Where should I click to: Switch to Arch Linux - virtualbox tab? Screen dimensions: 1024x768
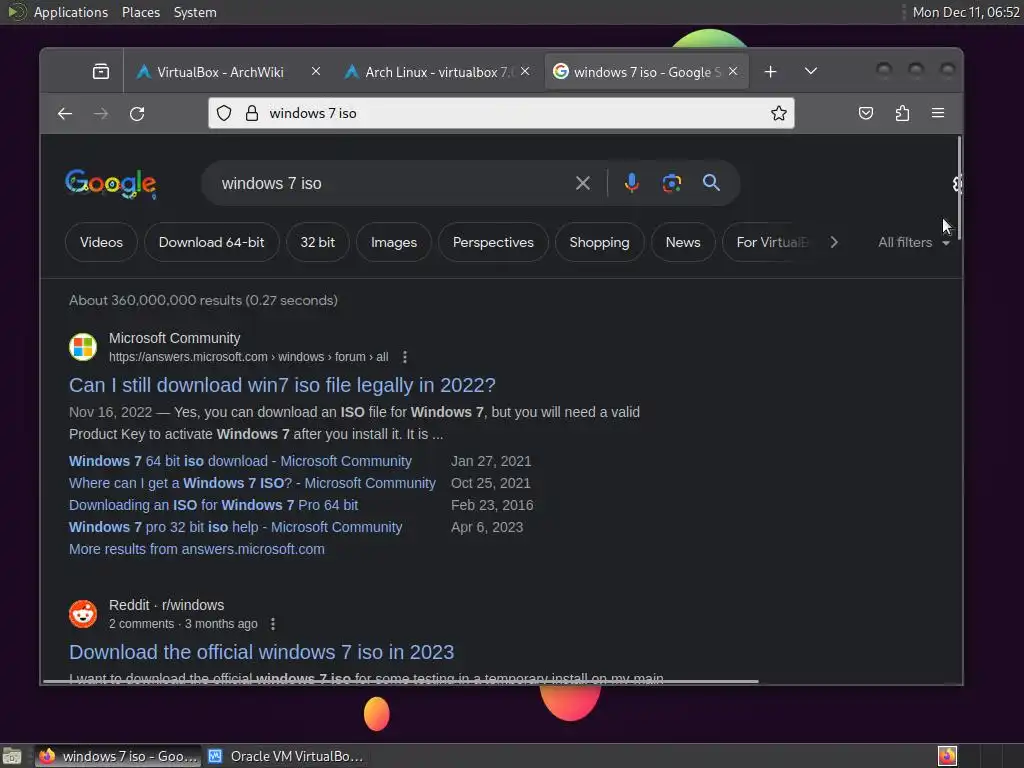click(x=436, y=71)
